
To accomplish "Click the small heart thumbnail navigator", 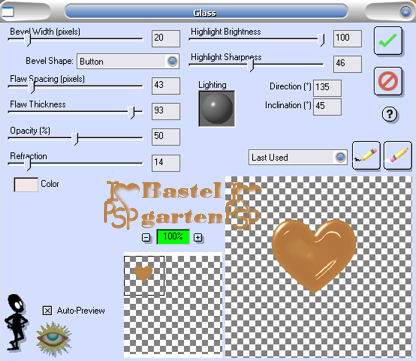I will pyautogui.click(x=144, y=276).
